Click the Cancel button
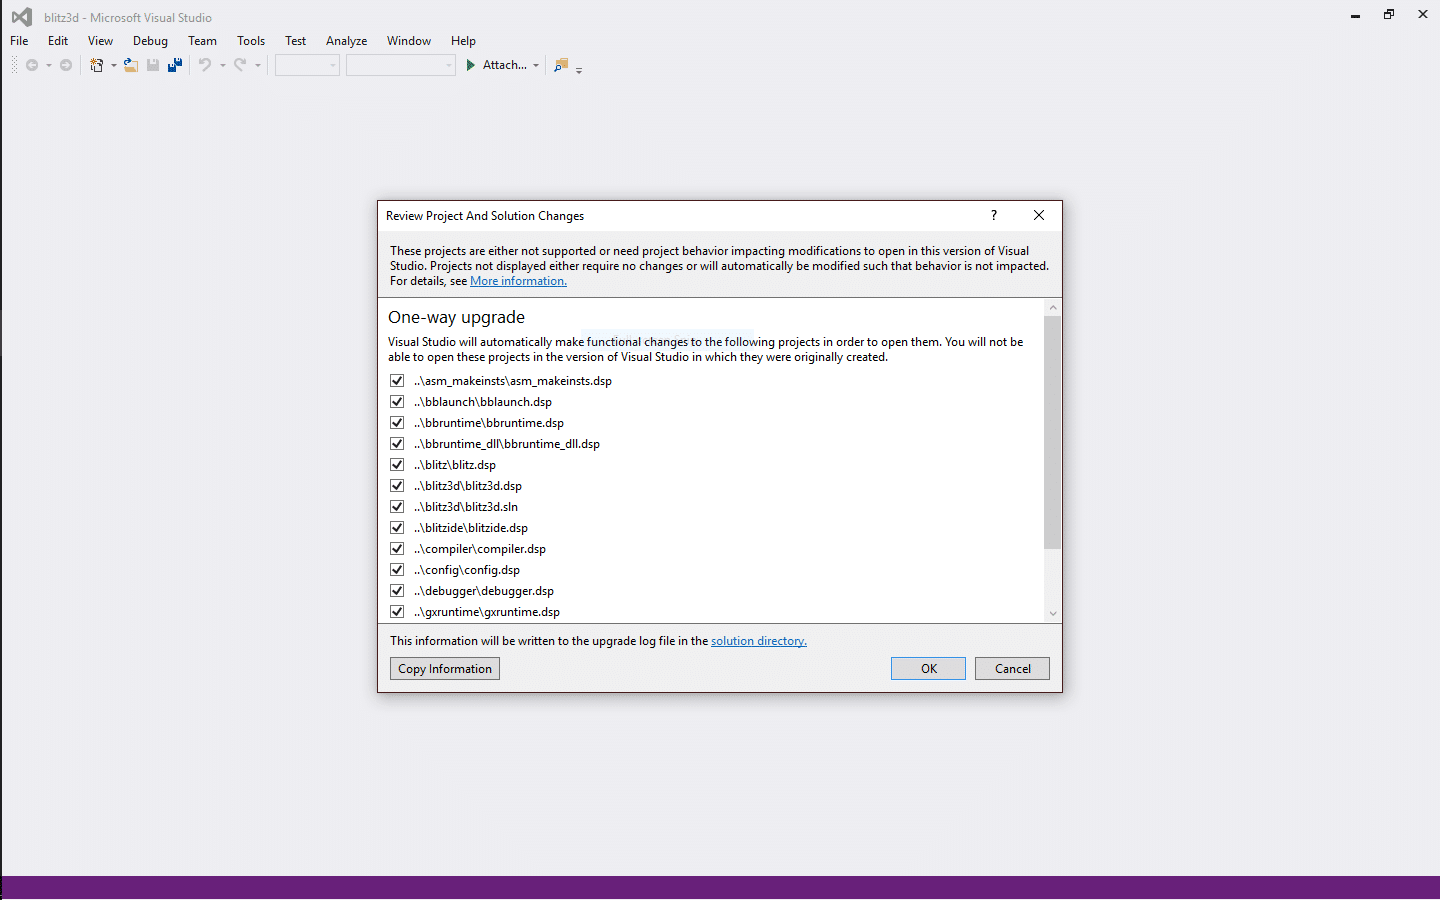The width and height of the screenshot is (1440, 900). tap(1012, 669)
